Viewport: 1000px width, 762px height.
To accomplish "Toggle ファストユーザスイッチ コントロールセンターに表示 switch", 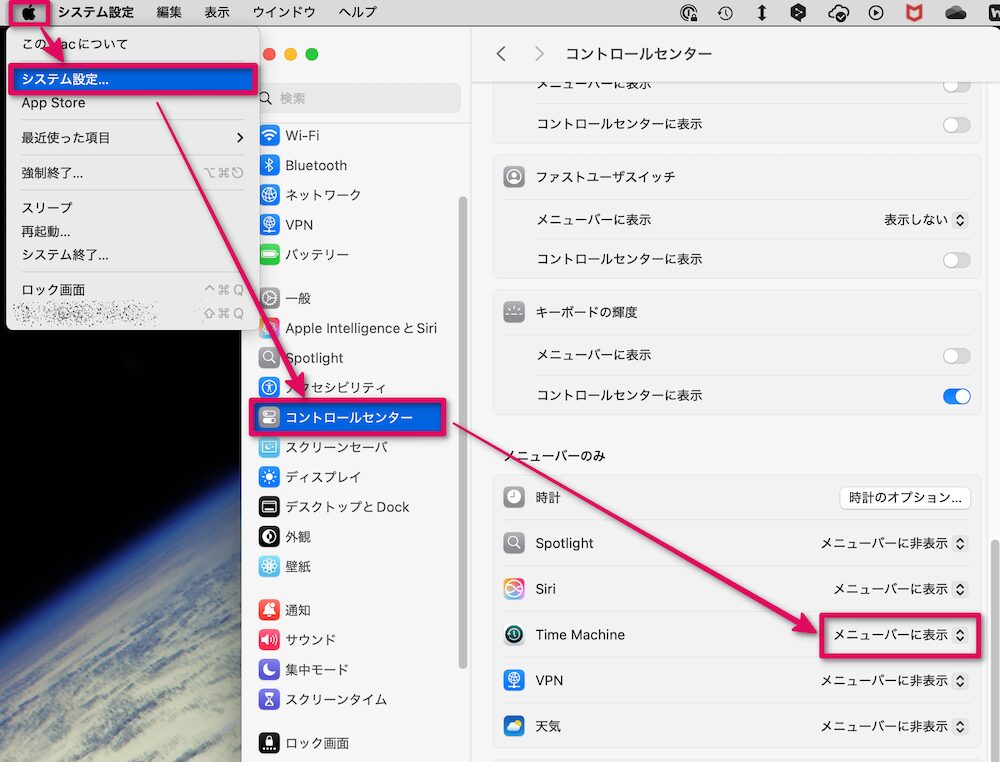I will [x=956, y=260].
